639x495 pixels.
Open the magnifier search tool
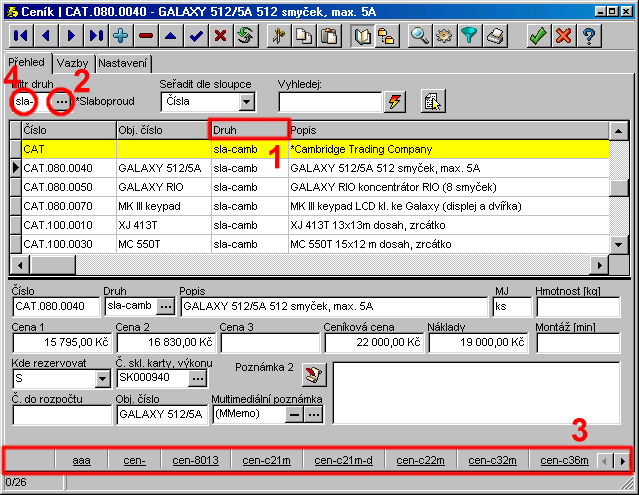point(420,35)
